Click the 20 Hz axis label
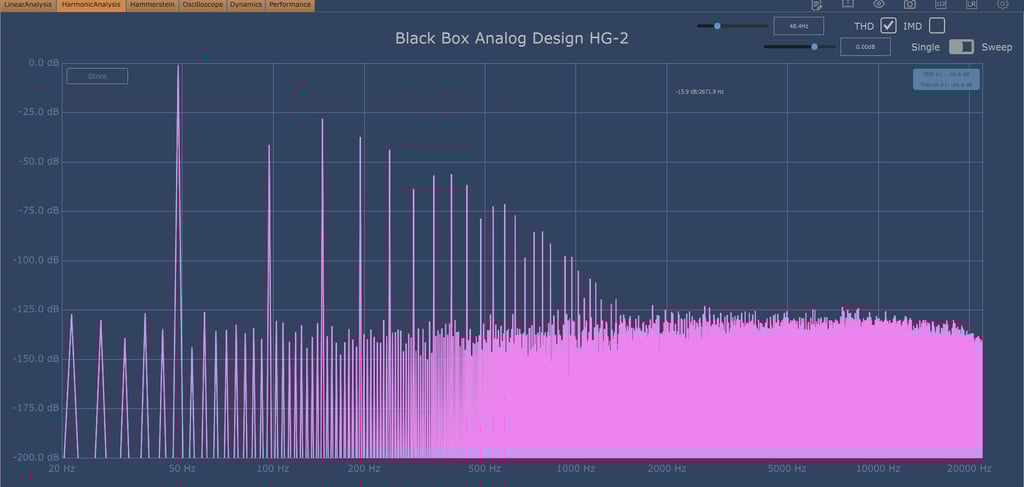This screenshot has width=1024, height=487. 63,469
